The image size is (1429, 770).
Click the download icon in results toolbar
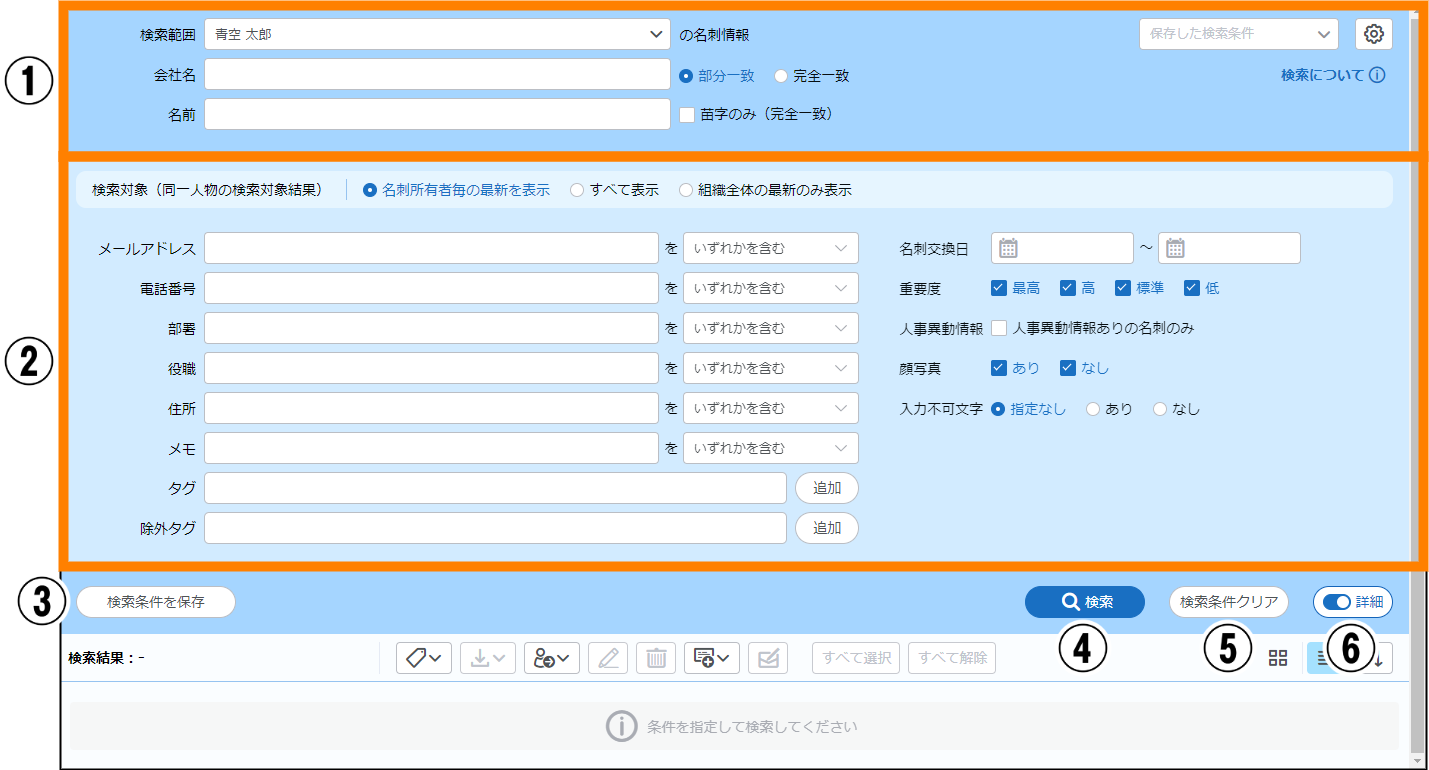(488, 658)
